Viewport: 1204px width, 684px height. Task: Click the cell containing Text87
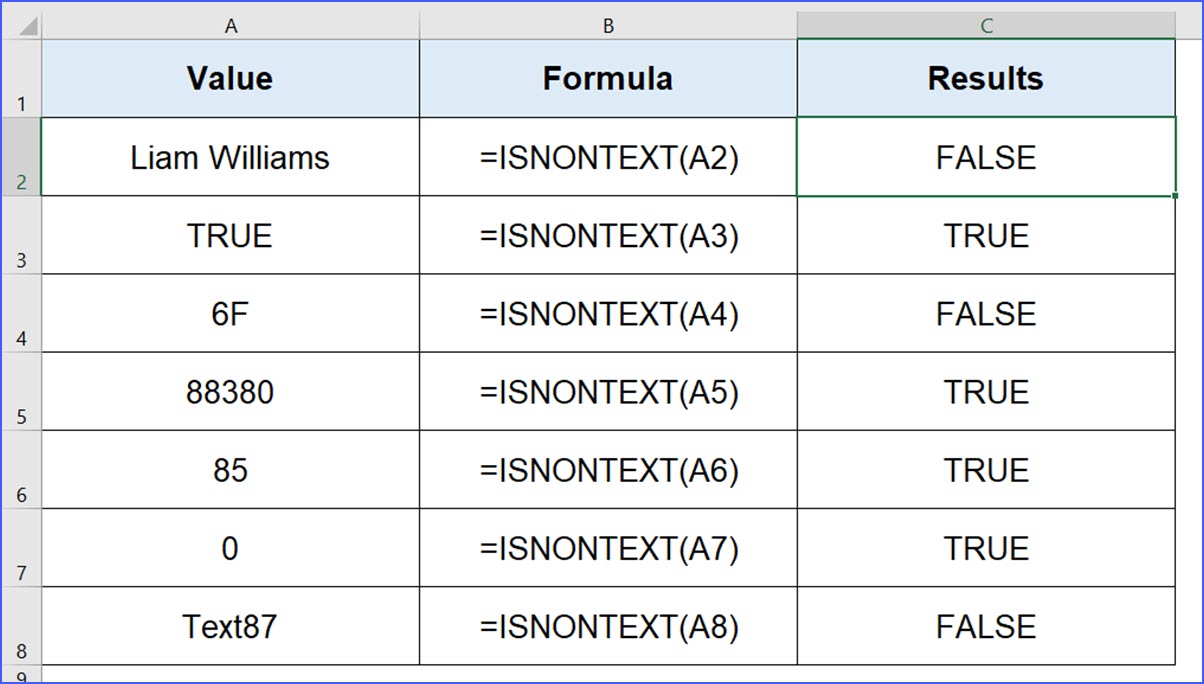click(x=230, y=625)
